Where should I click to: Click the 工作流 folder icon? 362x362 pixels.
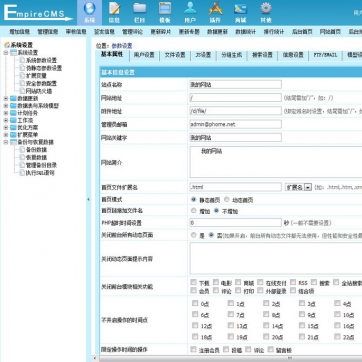(x=13, y=120)
